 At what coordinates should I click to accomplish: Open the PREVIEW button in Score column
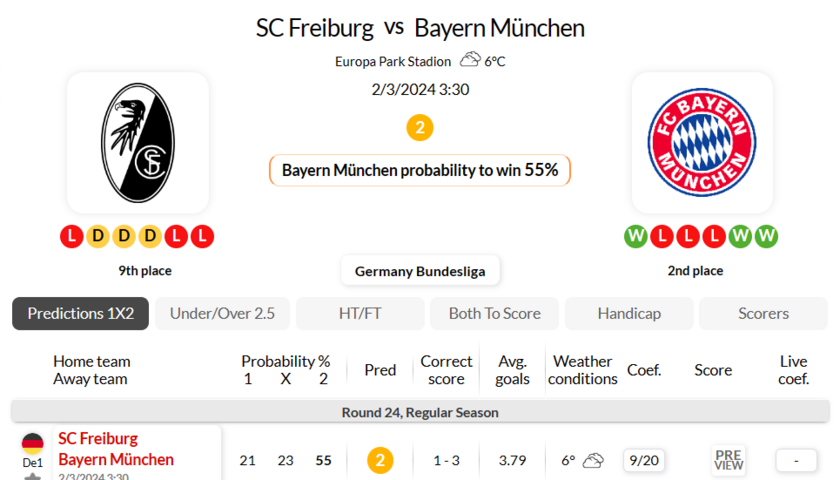click(x=729, y=460)
